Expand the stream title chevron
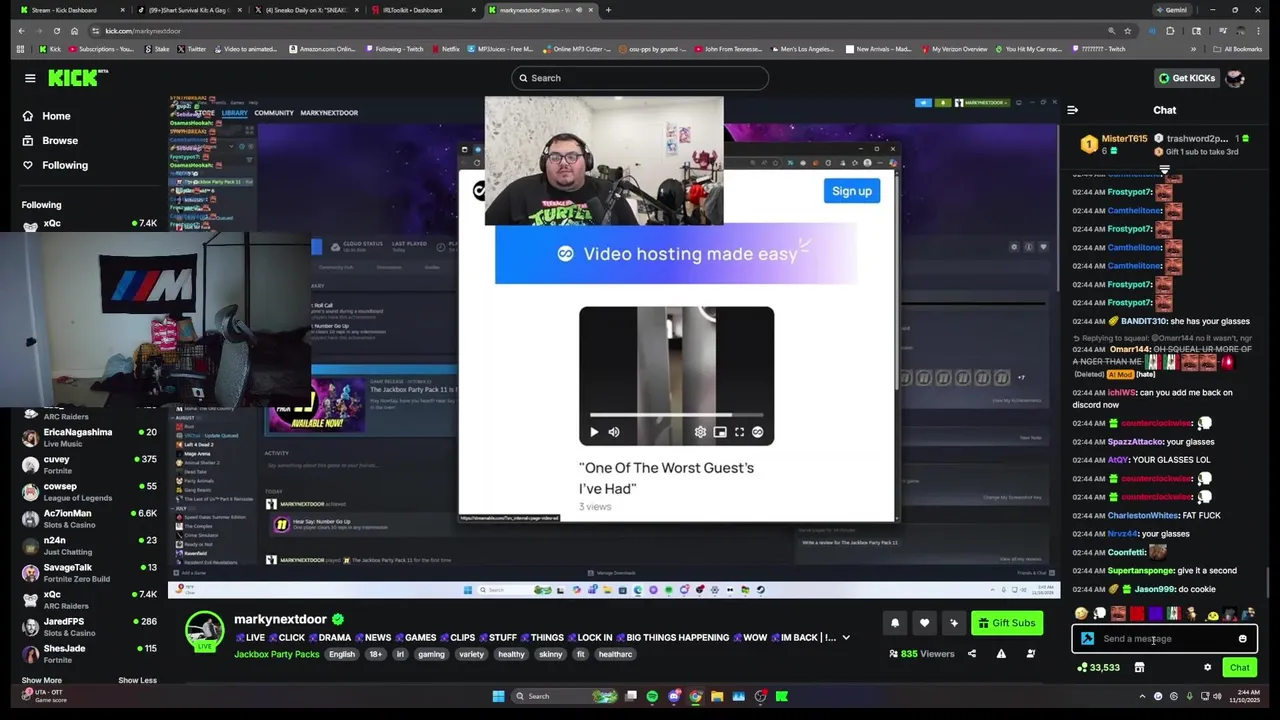This screenshot has width=1280, height=720. [846, 637]
